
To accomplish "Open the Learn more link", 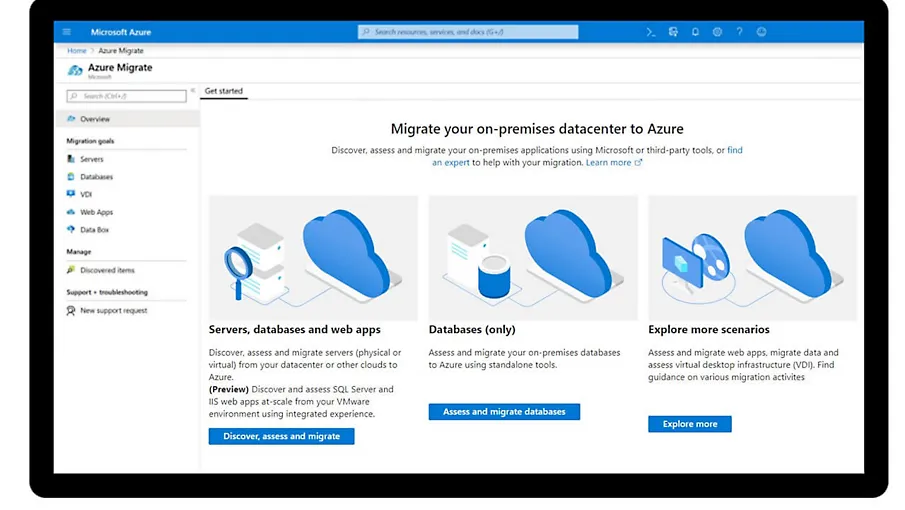I will (614, 163).
